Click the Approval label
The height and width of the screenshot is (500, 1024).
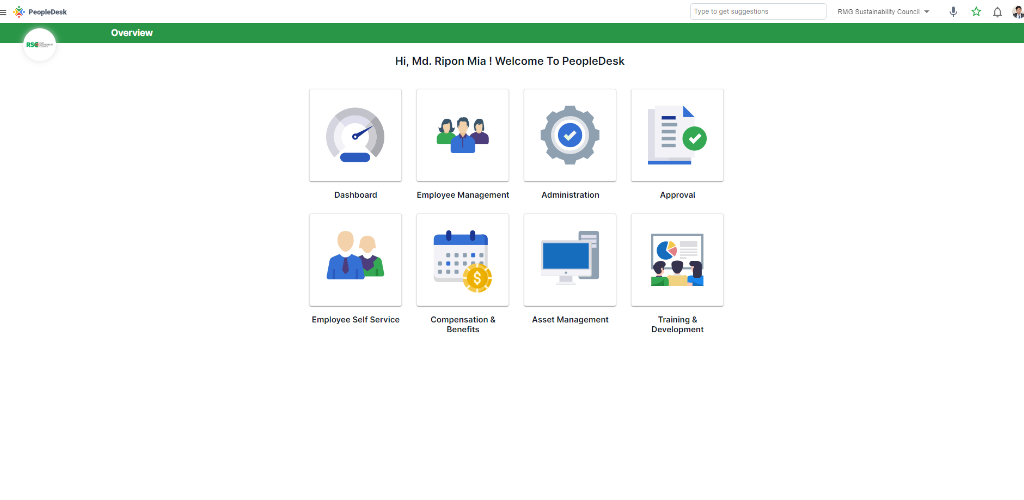(677, 195)
